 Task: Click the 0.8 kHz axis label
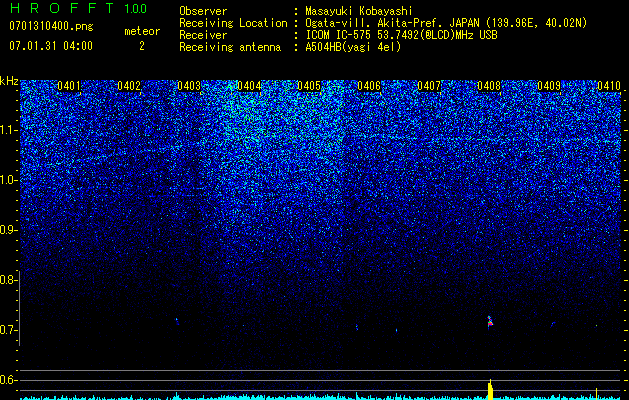[x=9, y=280]
